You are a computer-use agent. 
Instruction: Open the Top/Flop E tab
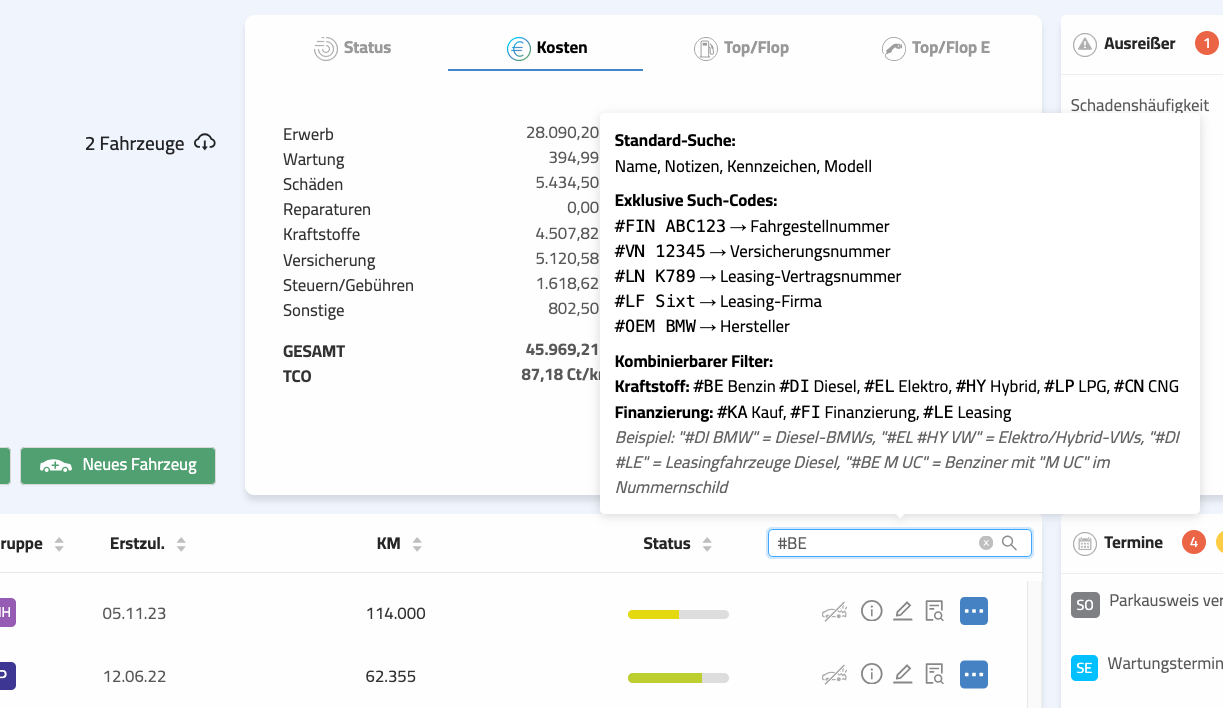click(936, 48)
